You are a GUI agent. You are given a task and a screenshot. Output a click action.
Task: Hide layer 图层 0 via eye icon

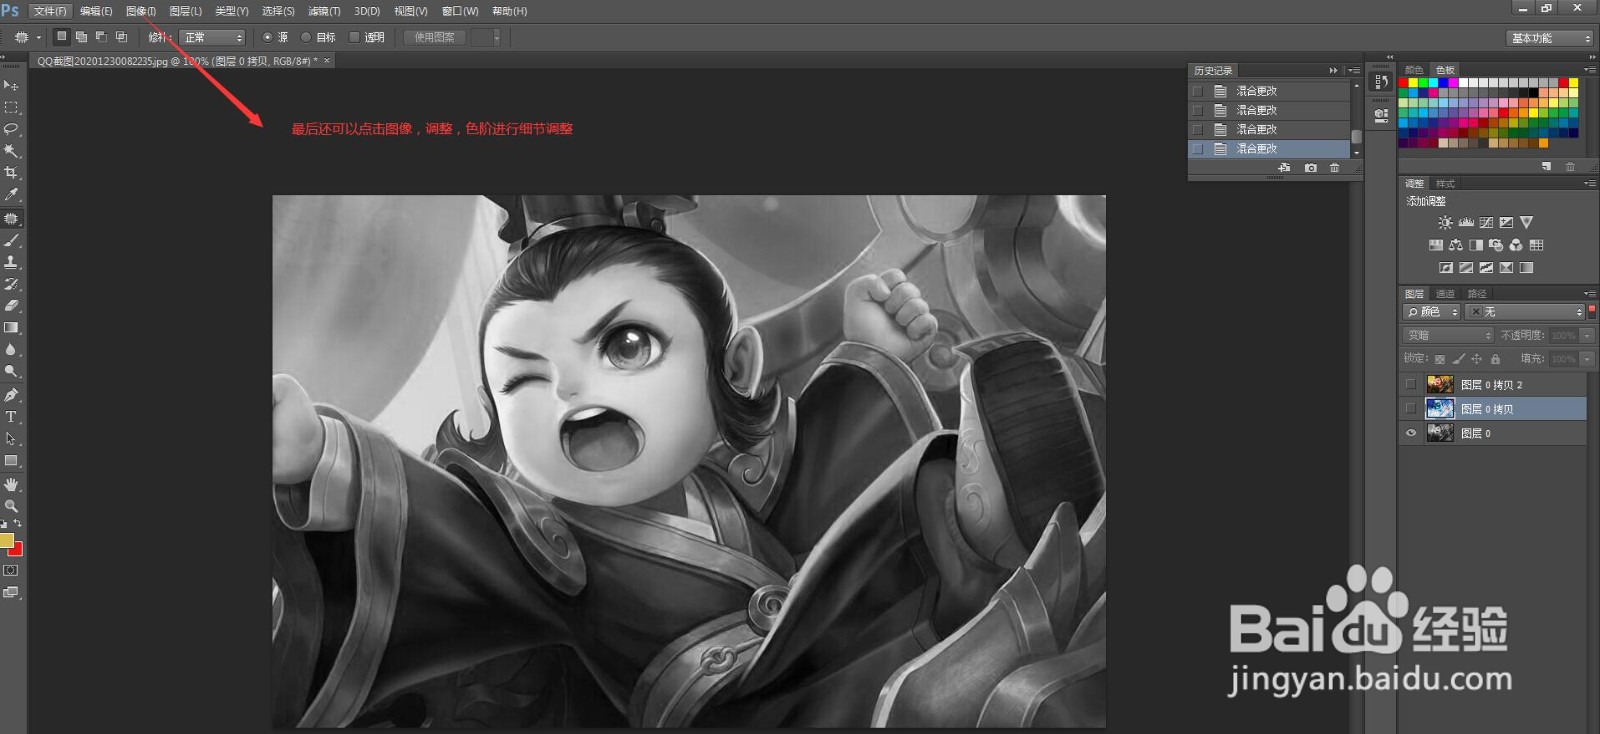(x=1411, y=433)
